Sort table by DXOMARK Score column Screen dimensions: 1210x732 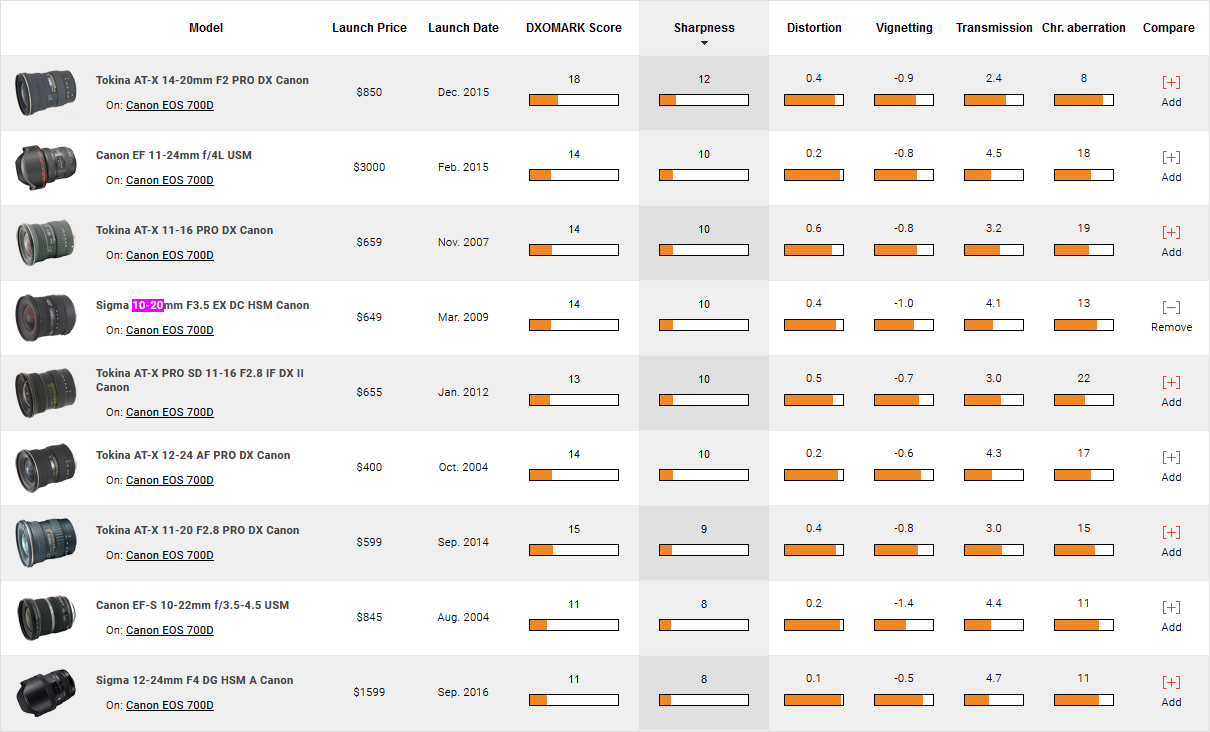(x=573, y=28)
